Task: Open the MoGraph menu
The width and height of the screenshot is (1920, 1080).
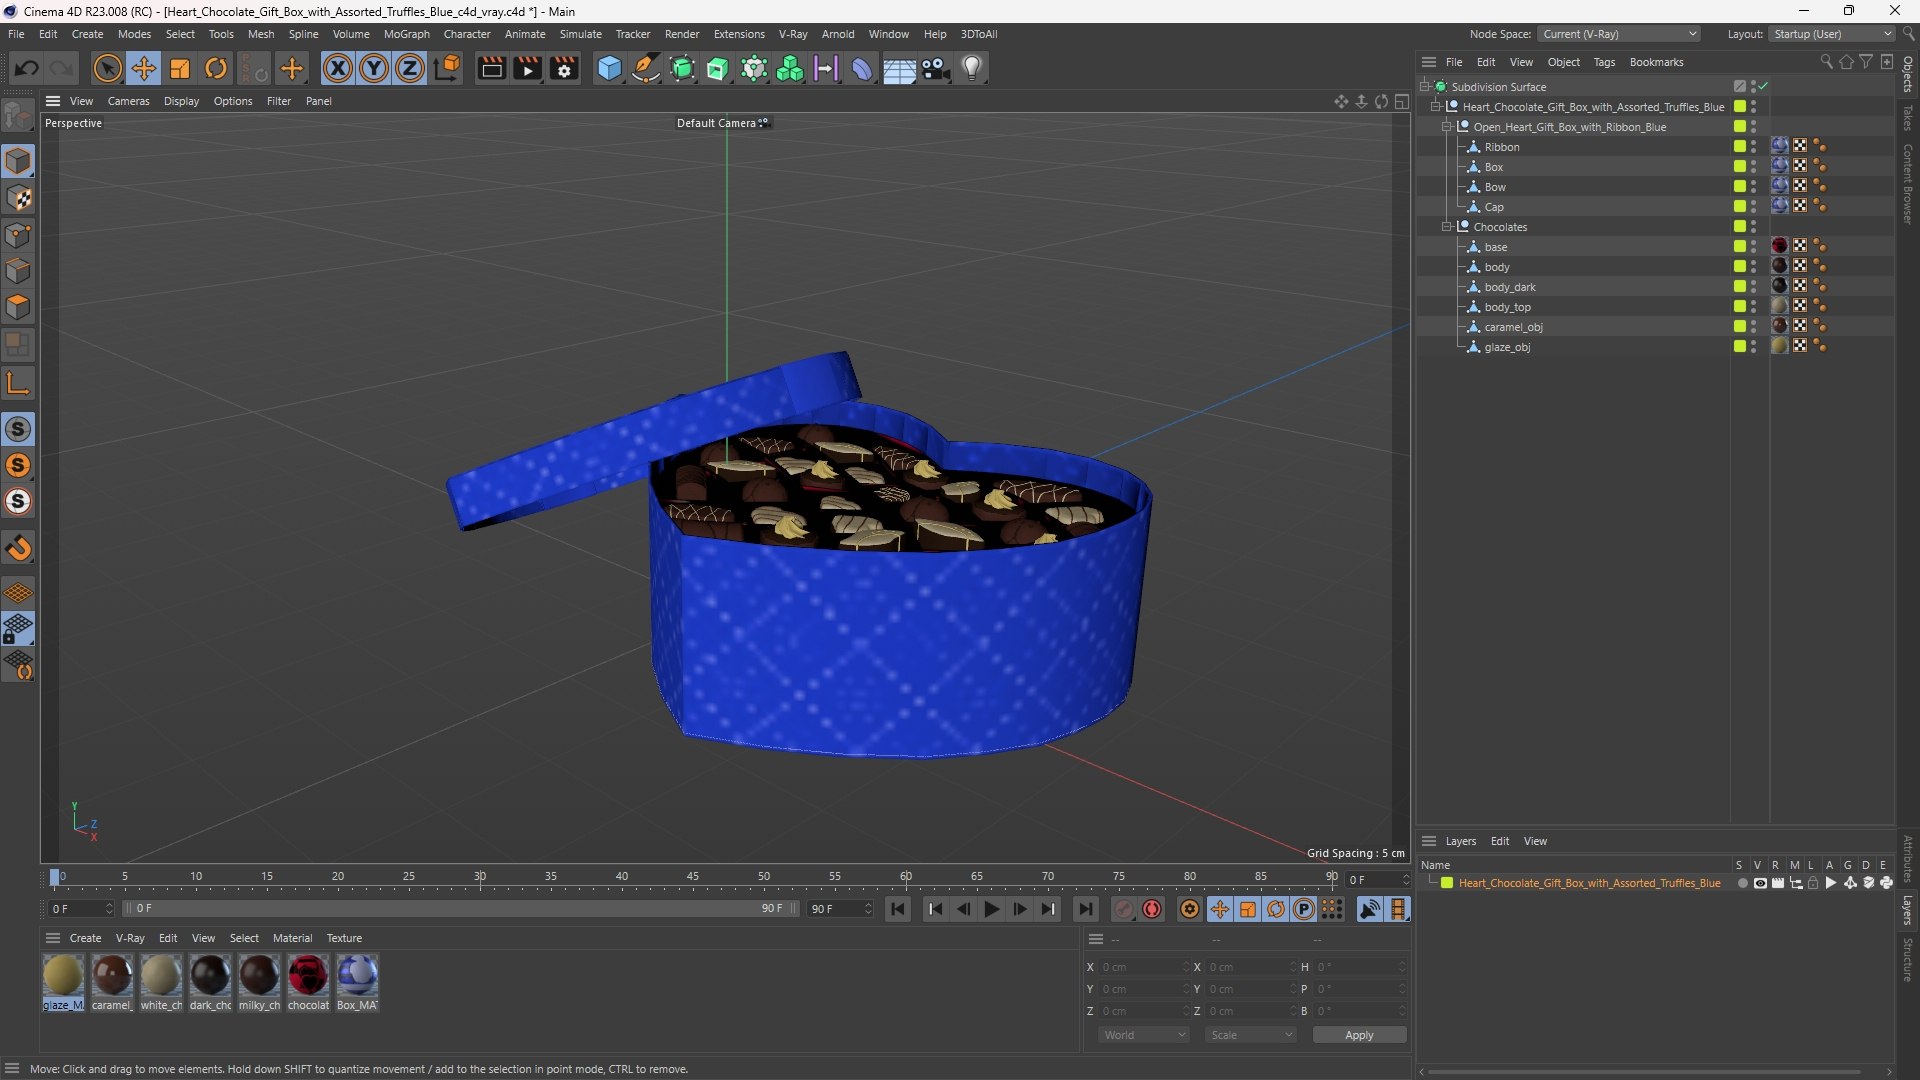Action: (406, 34)
